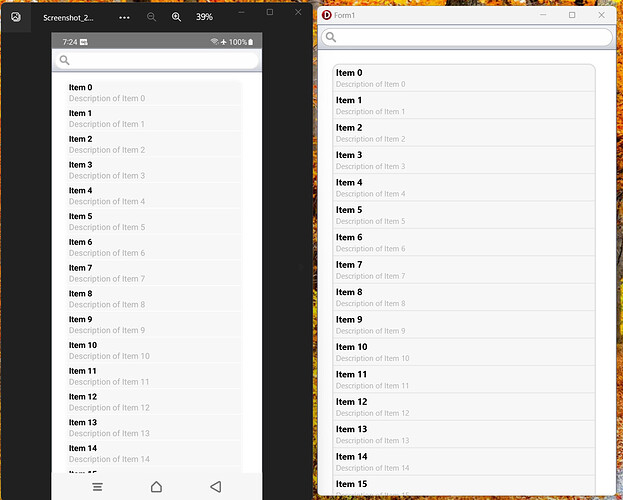Image resolution: width=623 pixels, height=500 pixels.
Task: Click Item 6 in the phone screenshot
Action: tap(153, 248)
